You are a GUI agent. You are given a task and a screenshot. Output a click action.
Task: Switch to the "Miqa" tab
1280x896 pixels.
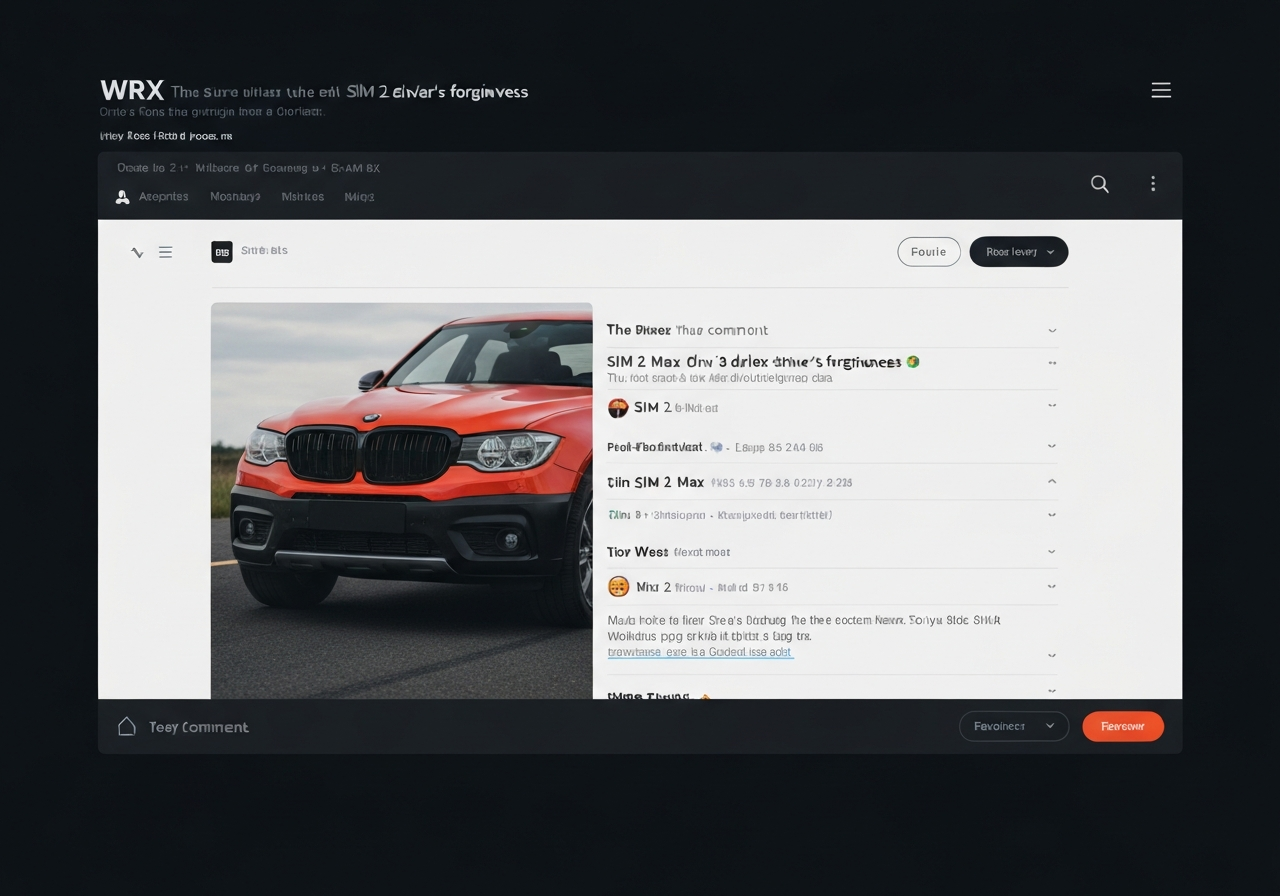[359, 197]
